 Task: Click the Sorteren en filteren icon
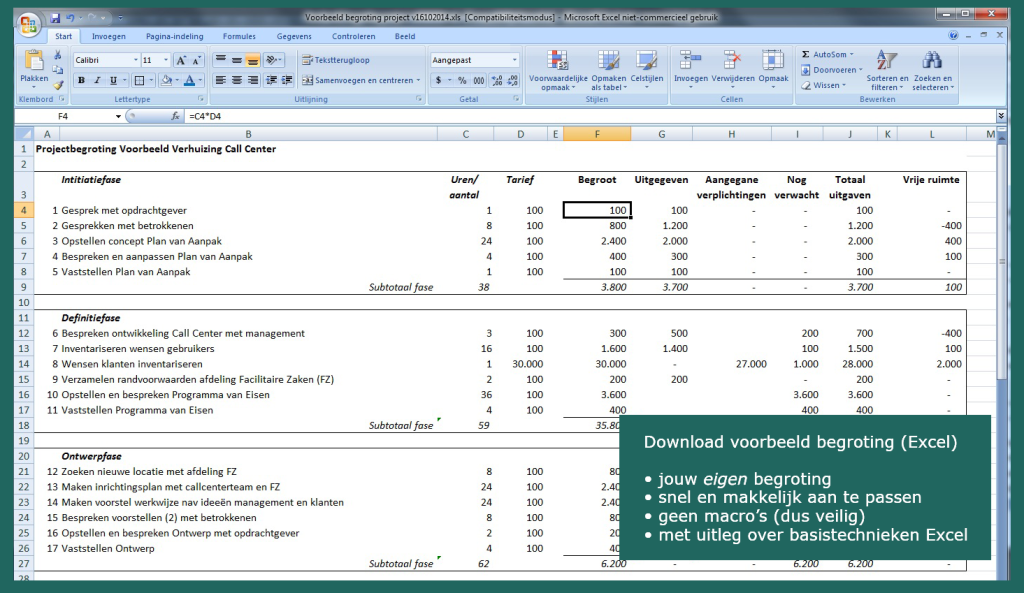click(x=887, y=60)
